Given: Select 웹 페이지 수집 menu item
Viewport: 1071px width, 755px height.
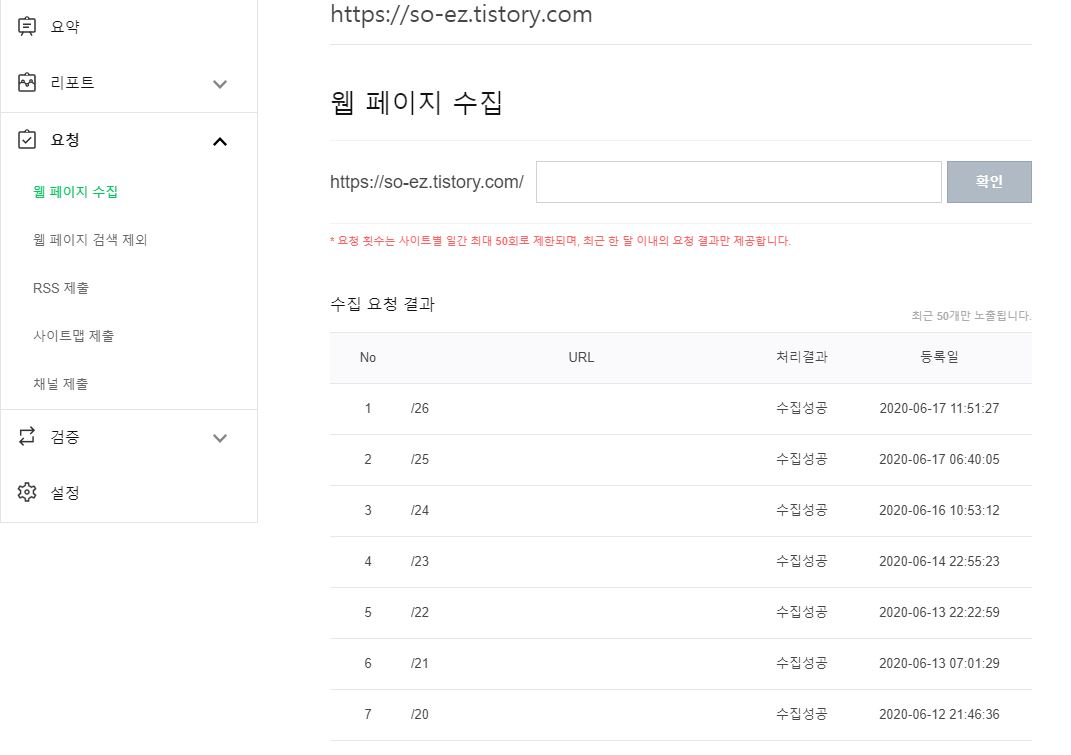Looking at the screenshot, I should coord(75,191).
